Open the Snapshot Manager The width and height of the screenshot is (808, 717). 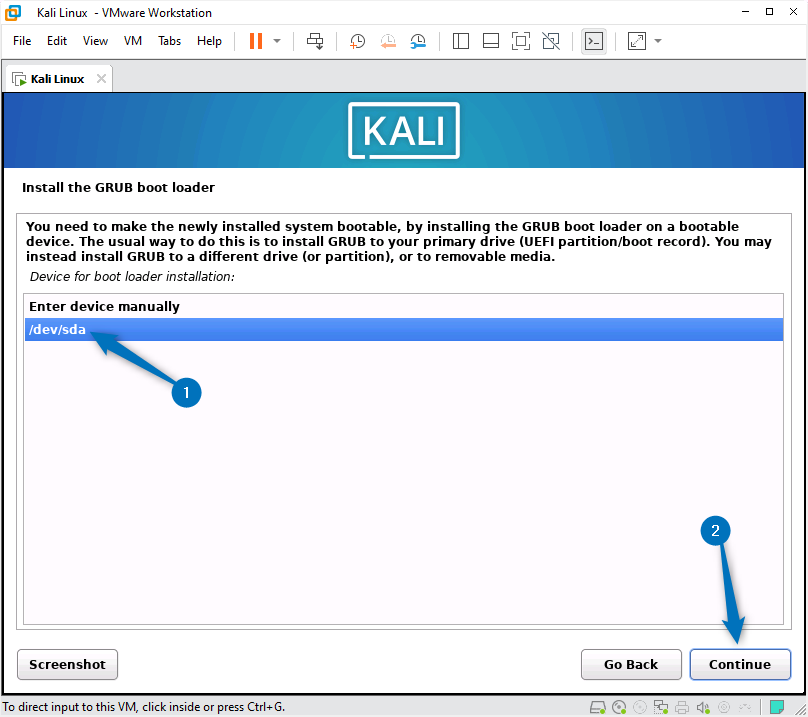[418, 41]
